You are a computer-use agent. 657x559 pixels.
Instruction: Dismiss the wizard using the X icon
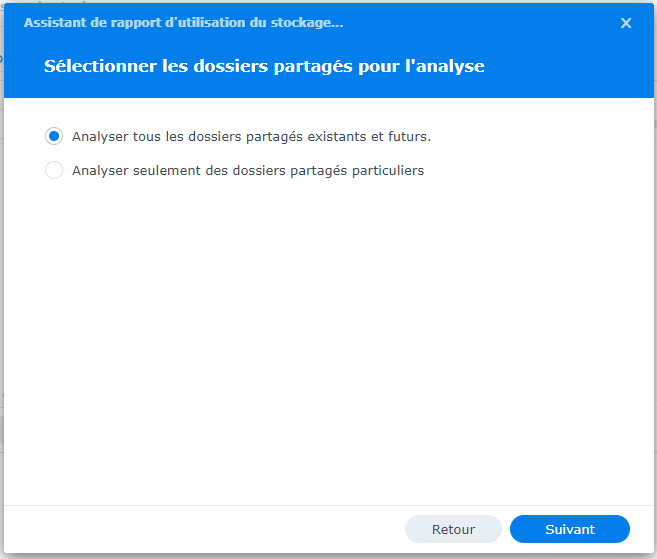pos(626,23)
